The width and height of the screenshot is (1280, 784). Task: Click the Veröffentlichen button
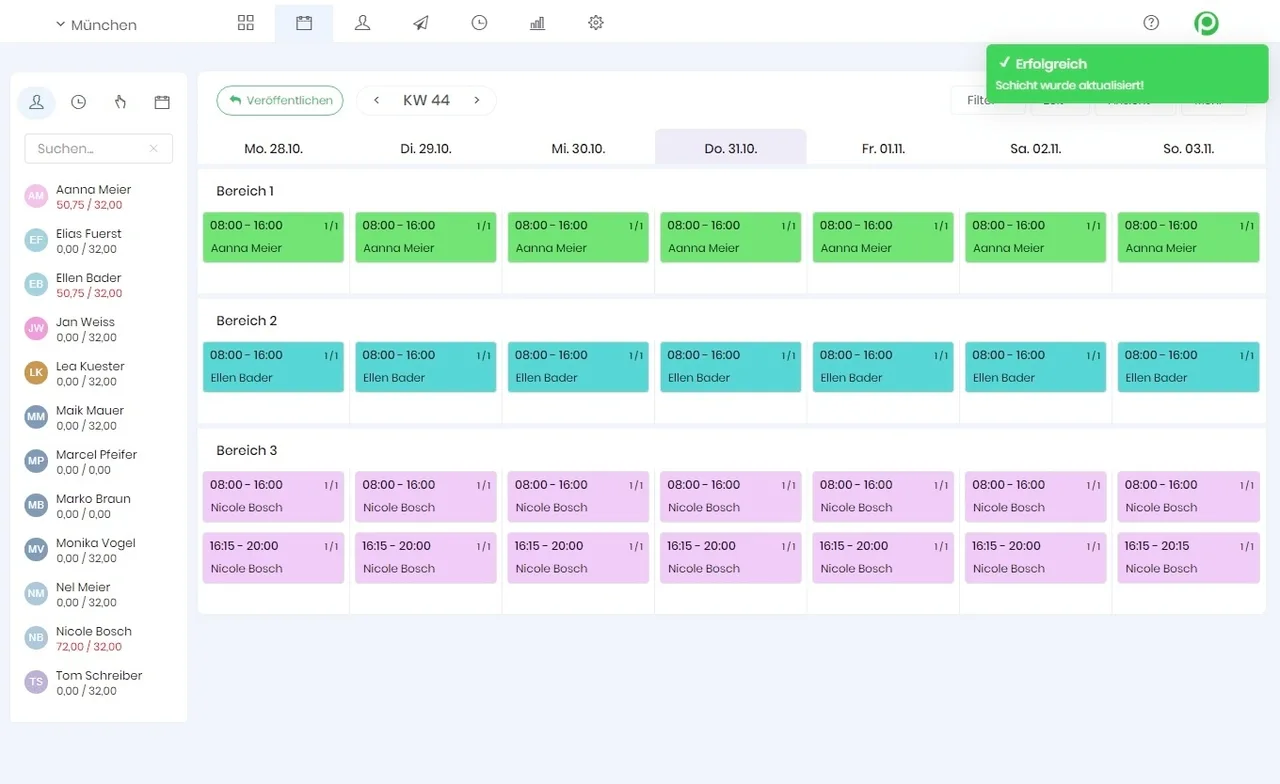[280, 100]
